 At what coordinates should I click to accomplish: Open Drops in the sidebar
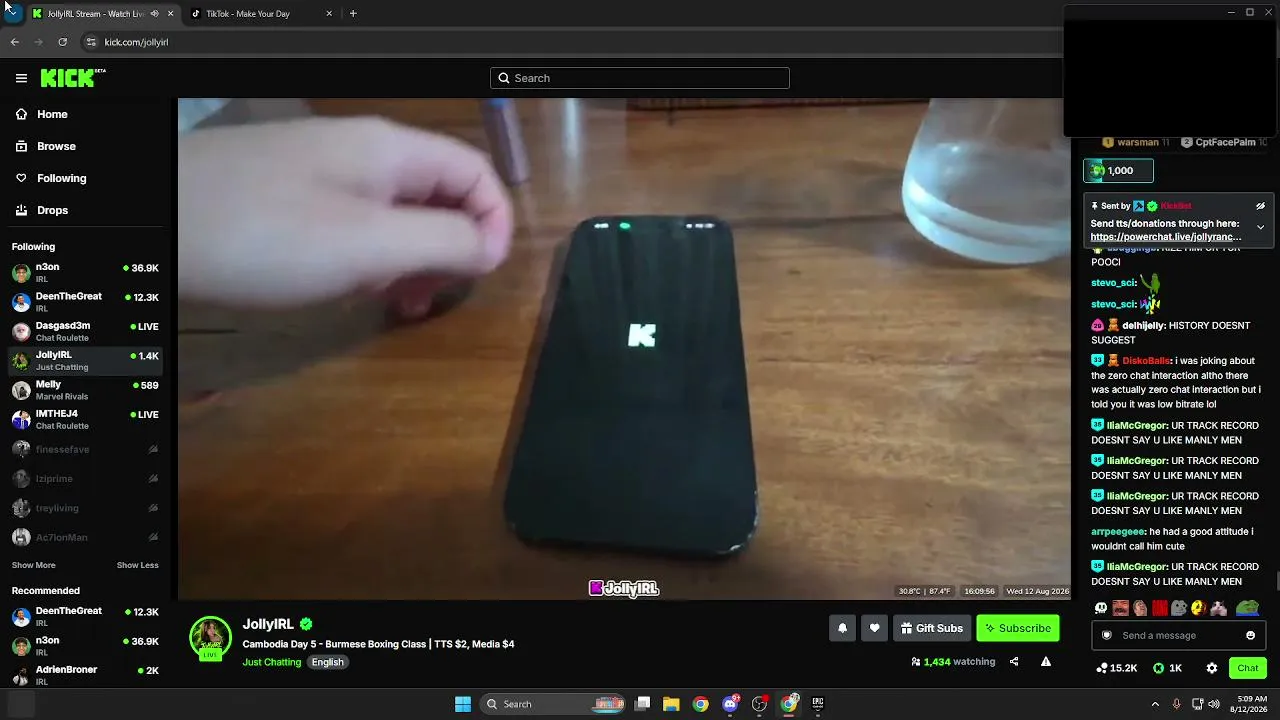pyautogui.click(x=52, y=210)
